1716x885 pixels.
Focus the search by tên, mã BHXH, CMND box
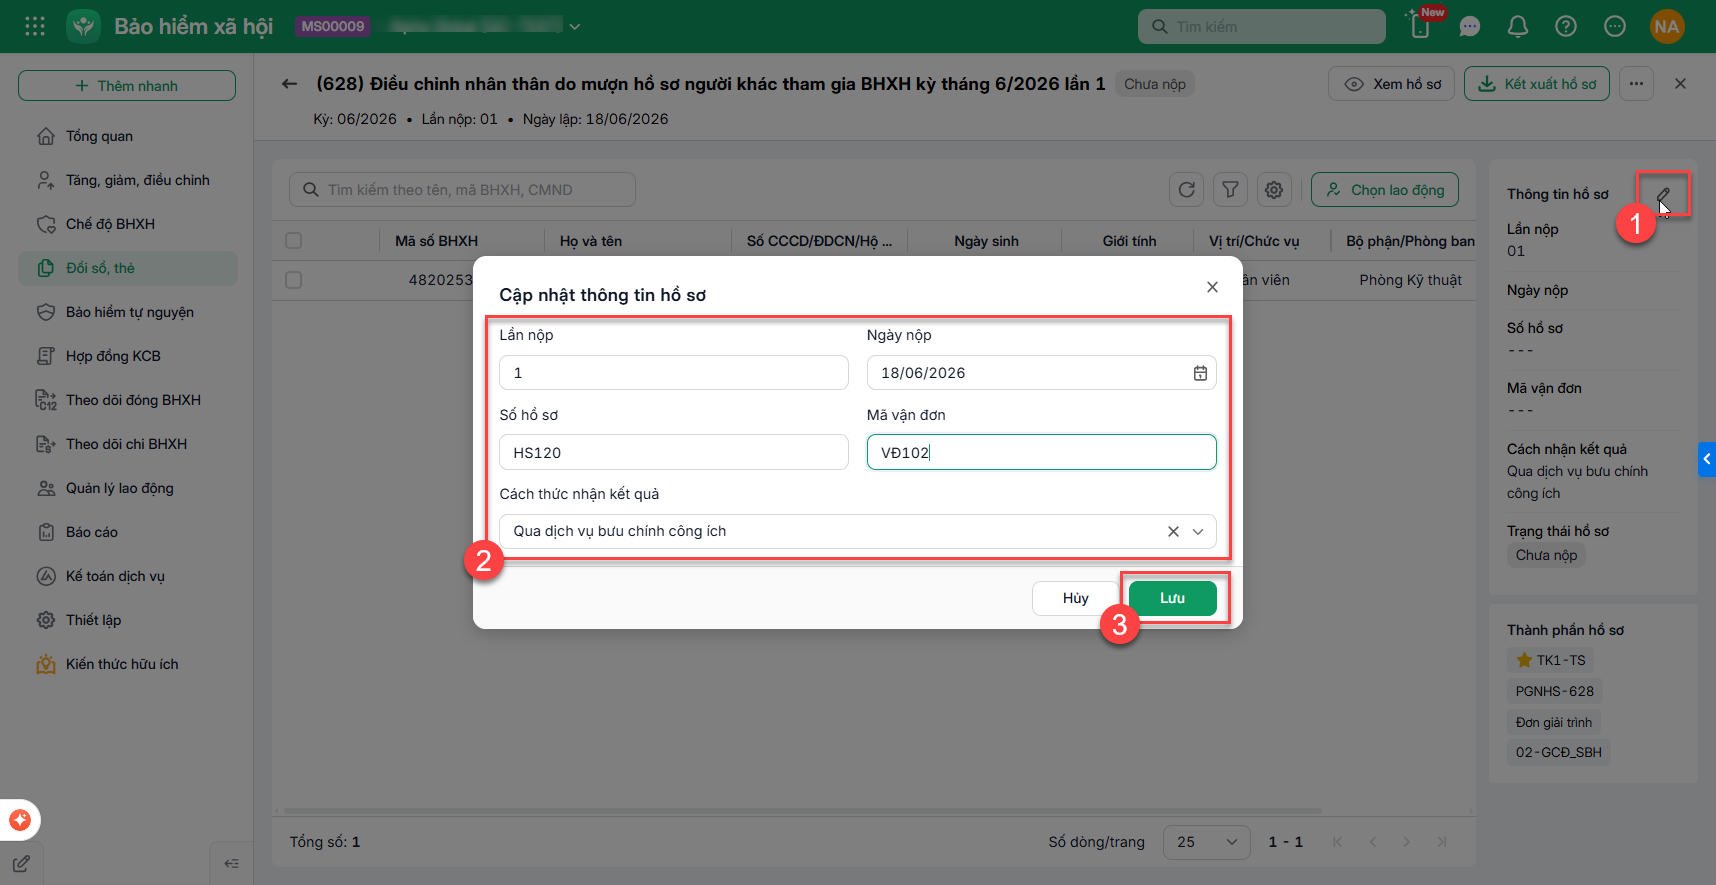[462, 190]
